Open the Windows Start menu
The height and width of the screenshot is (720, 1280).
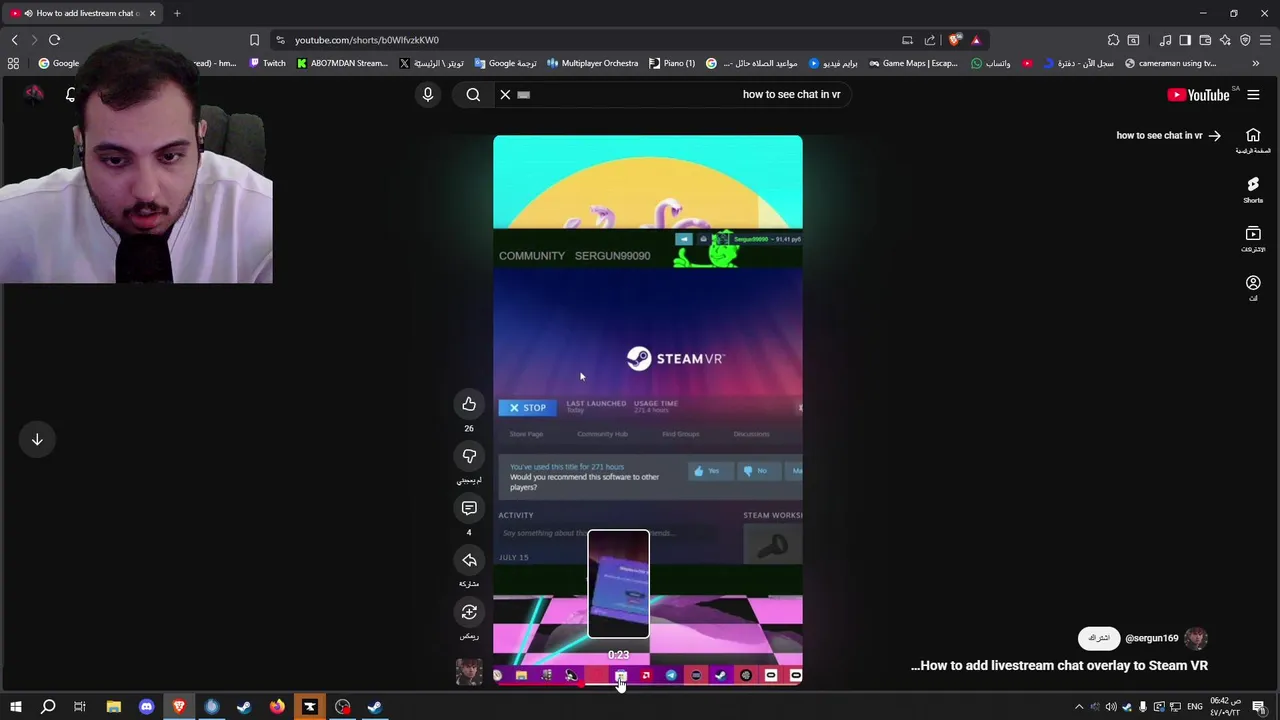(15, 707)
